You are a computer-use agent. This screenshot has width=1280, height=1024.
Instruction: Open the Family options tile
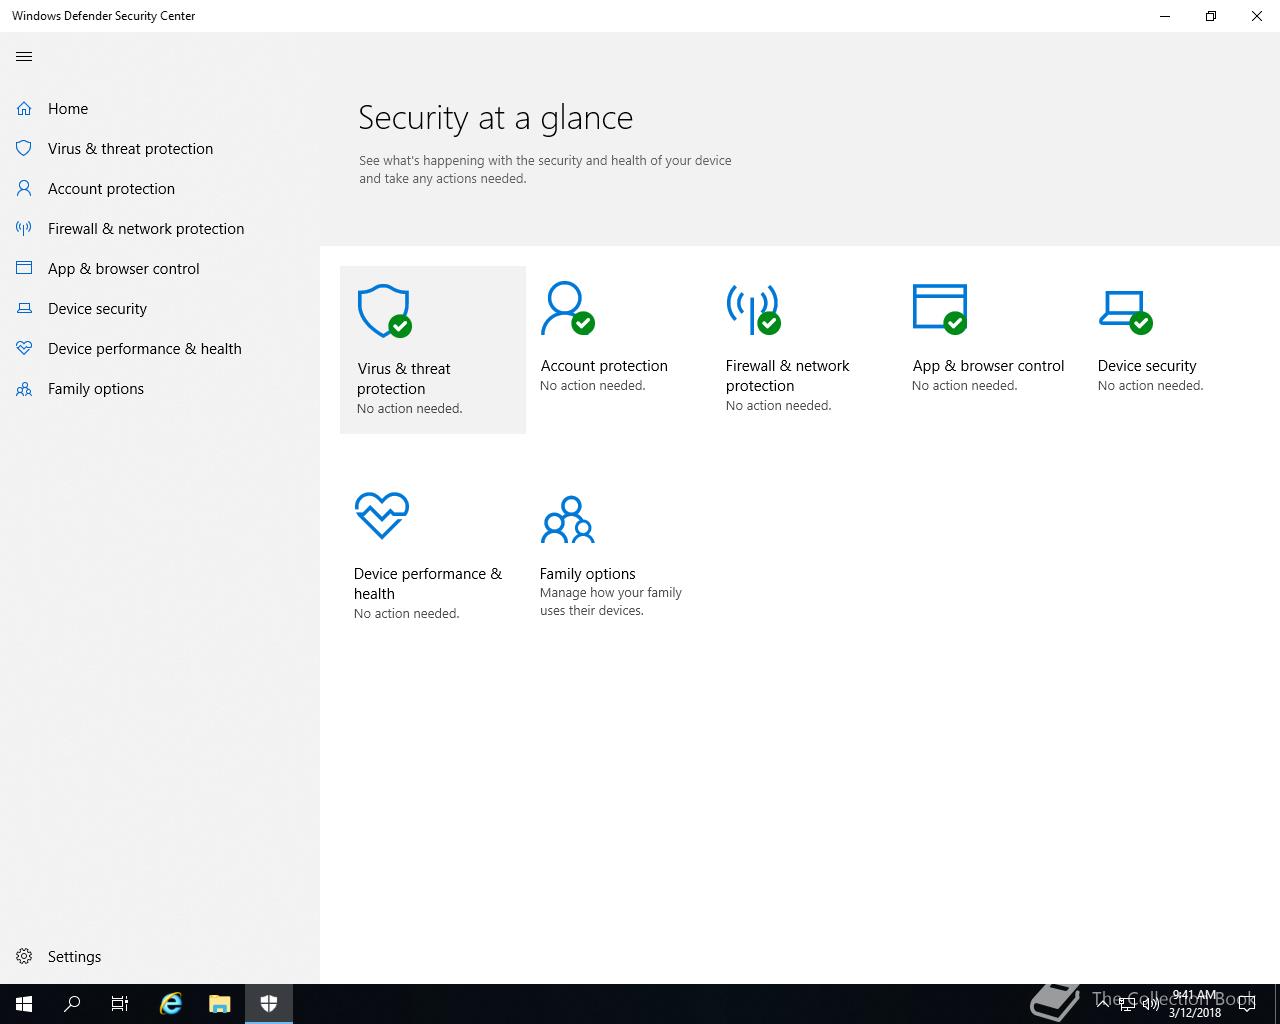618,555
